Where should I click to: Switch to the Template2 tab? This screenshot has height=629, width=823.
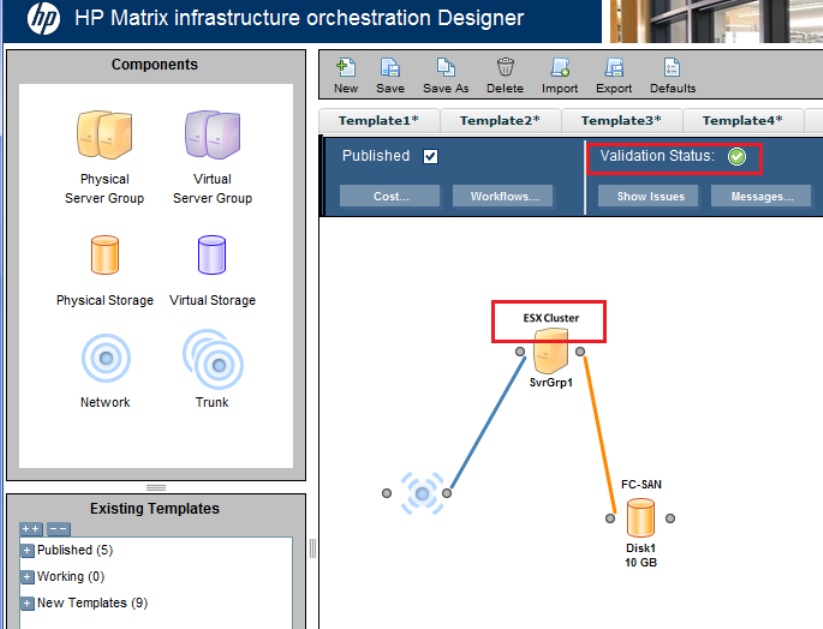point(500,120)
